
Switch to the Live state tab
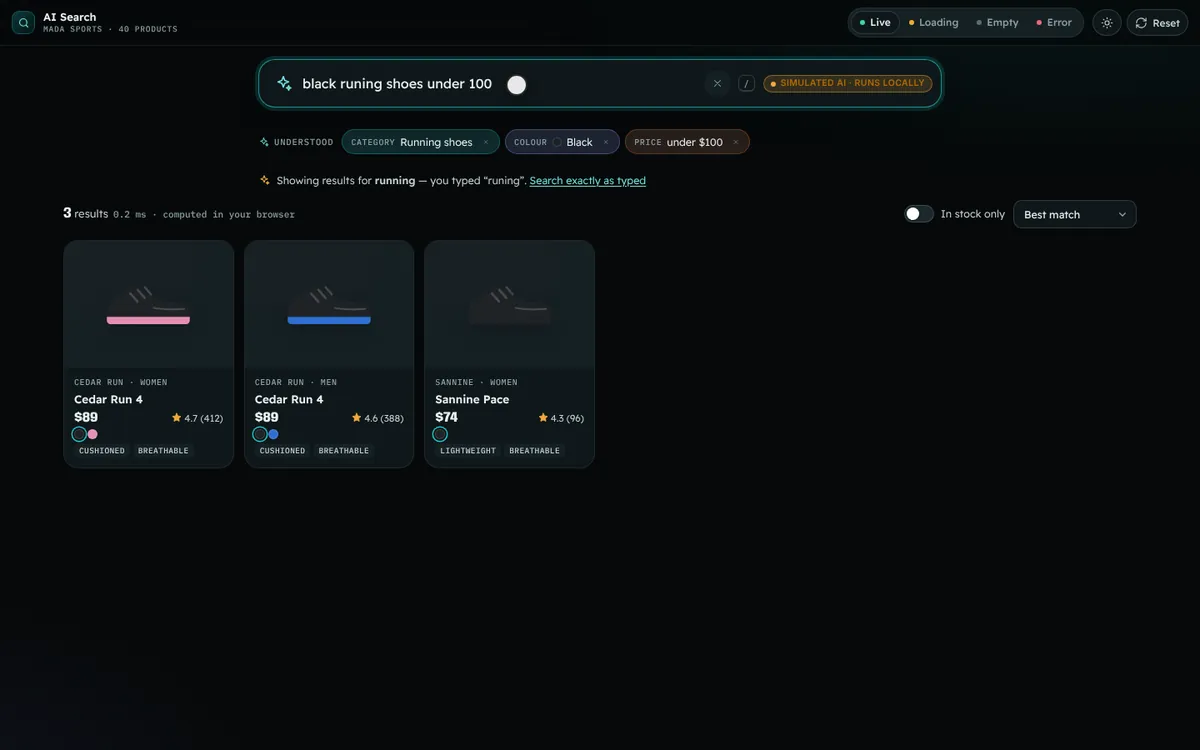click(x=875, y=22)
